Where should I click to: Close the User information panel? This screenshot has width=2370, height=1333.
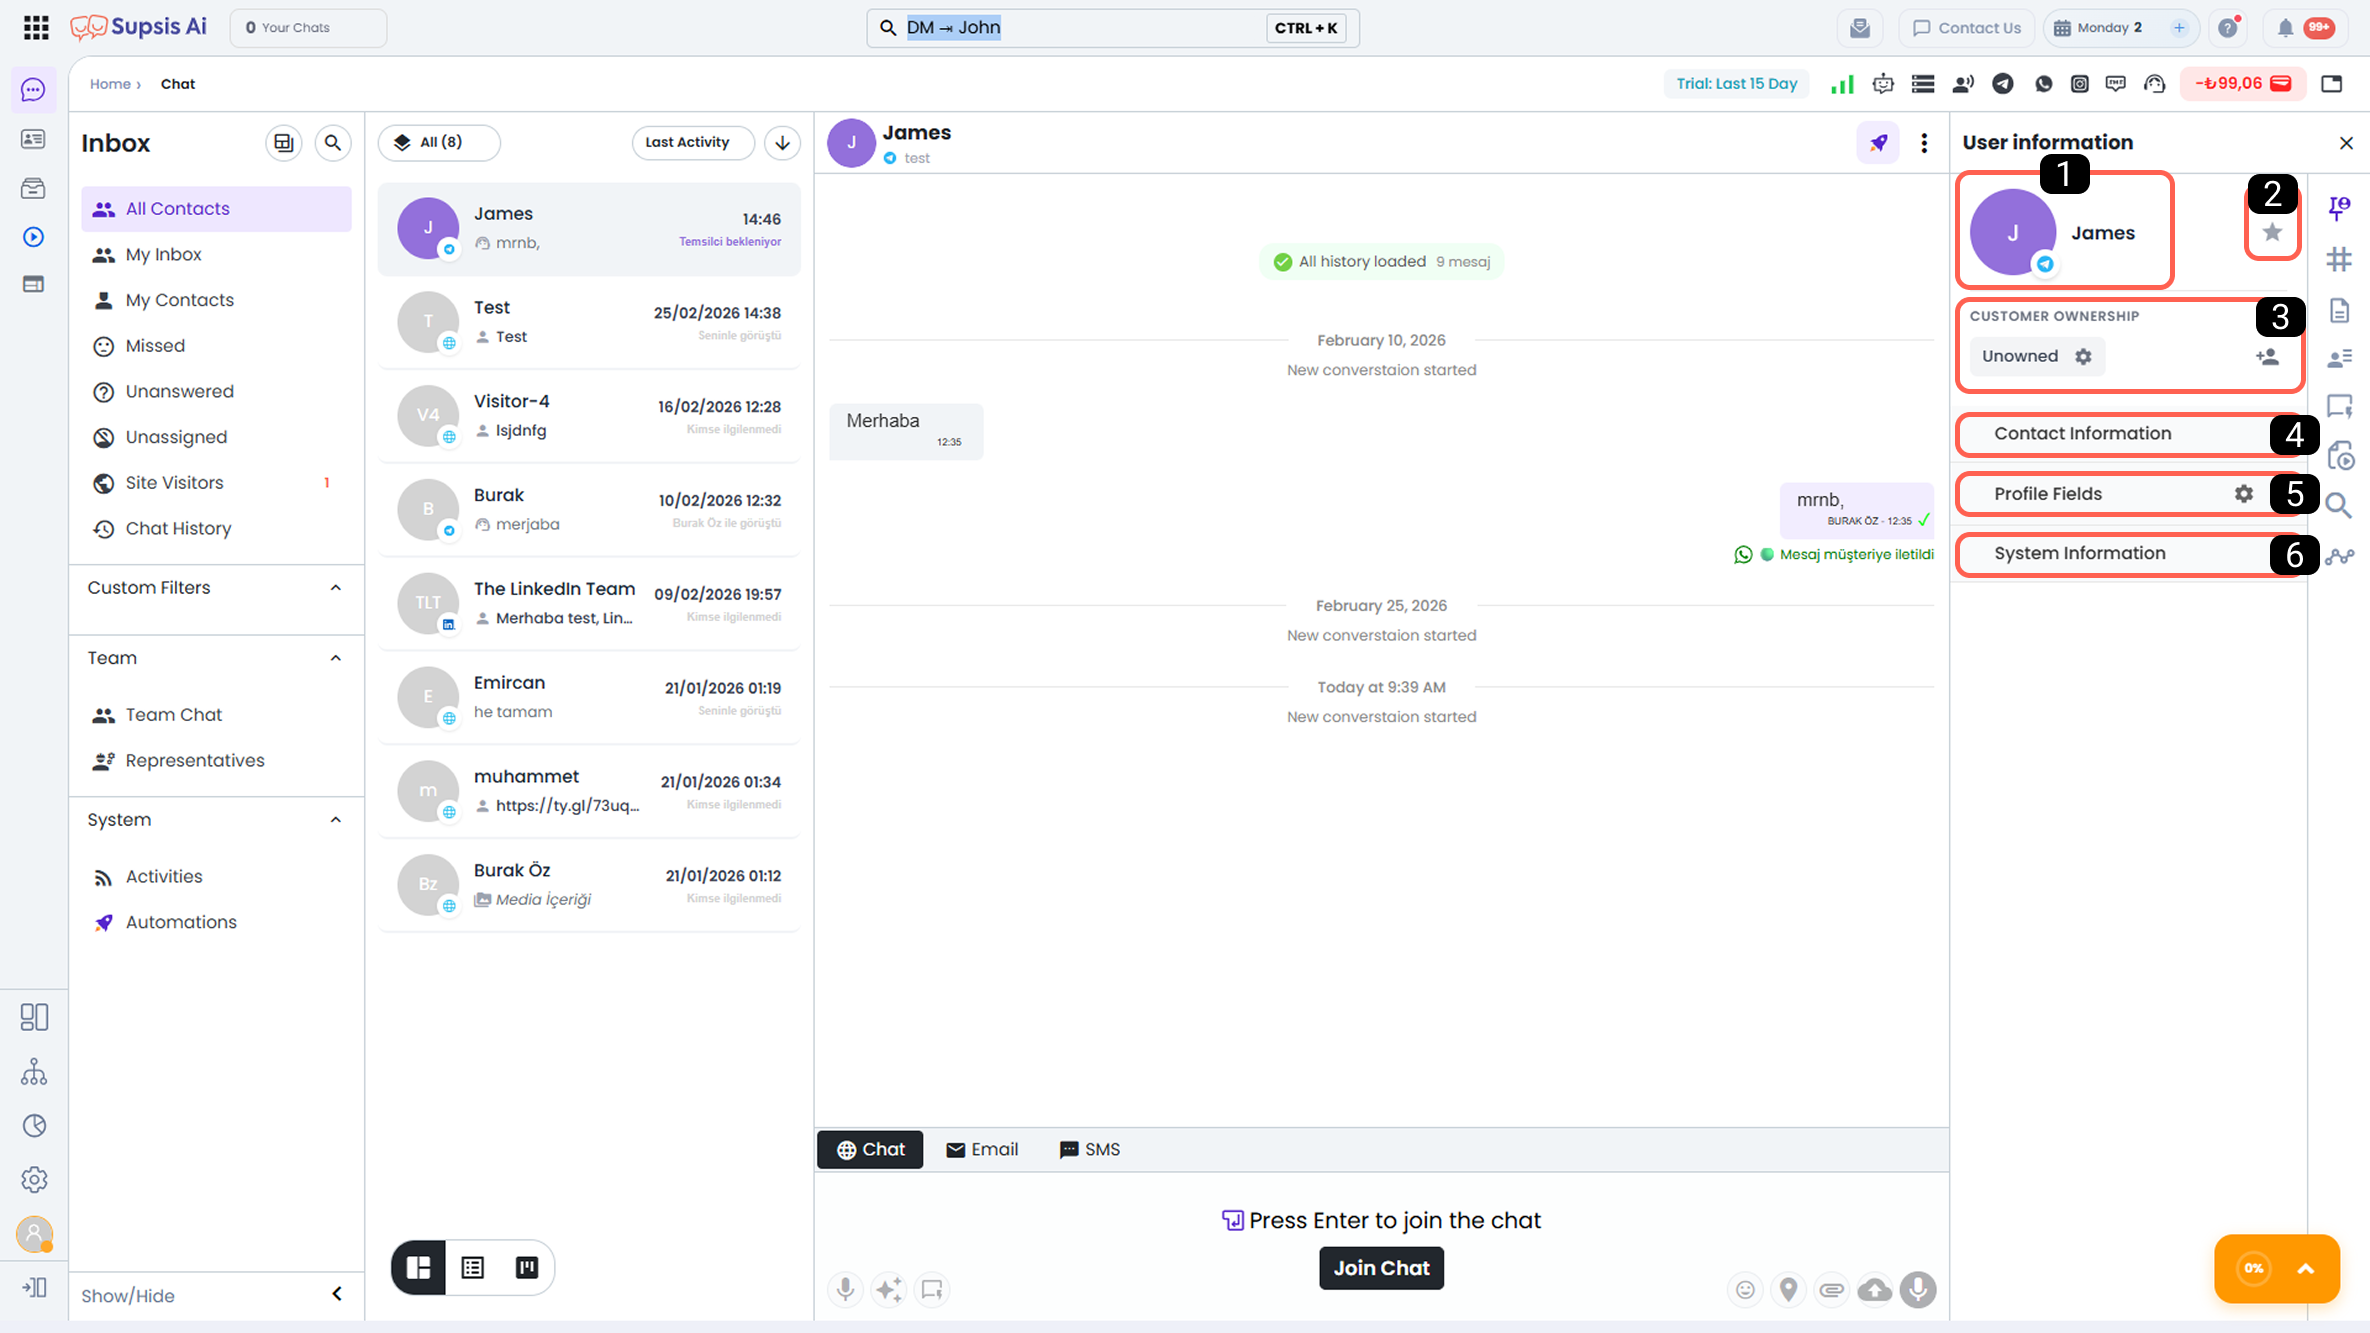coord(2346,143)
